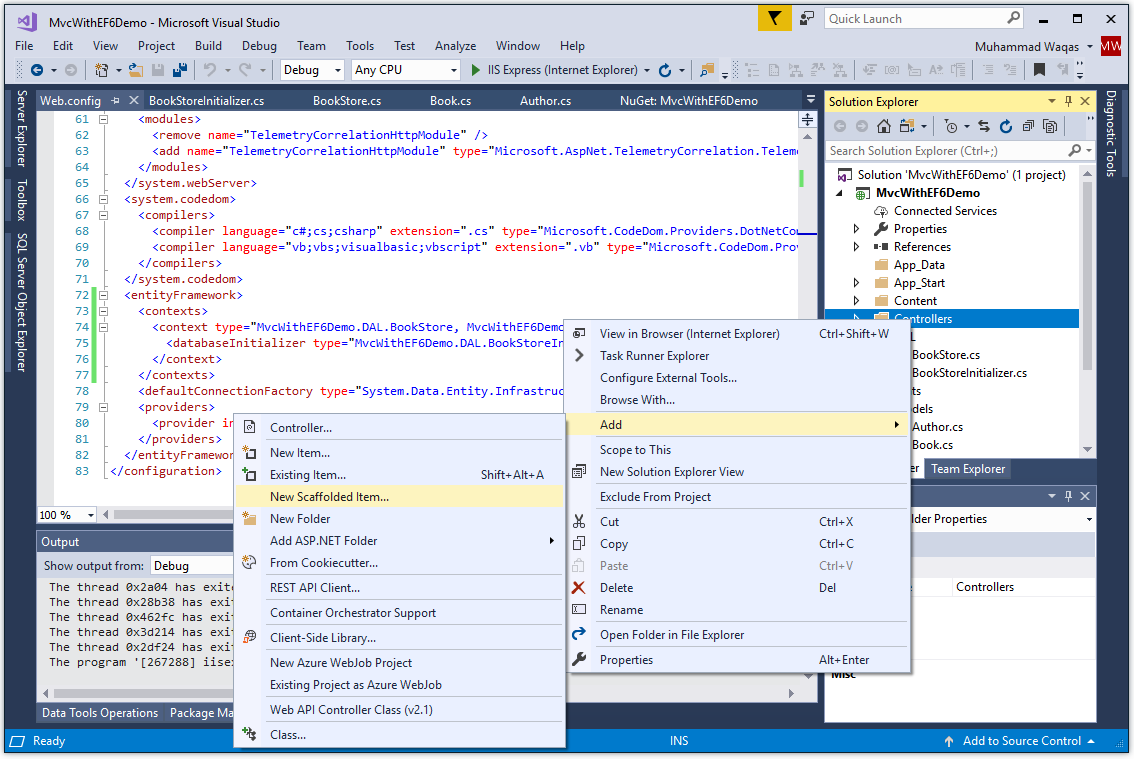This screenshot has width=1134, height=759.
Task: Collapse system.codedom node at line 66
Action: point(103,199)
